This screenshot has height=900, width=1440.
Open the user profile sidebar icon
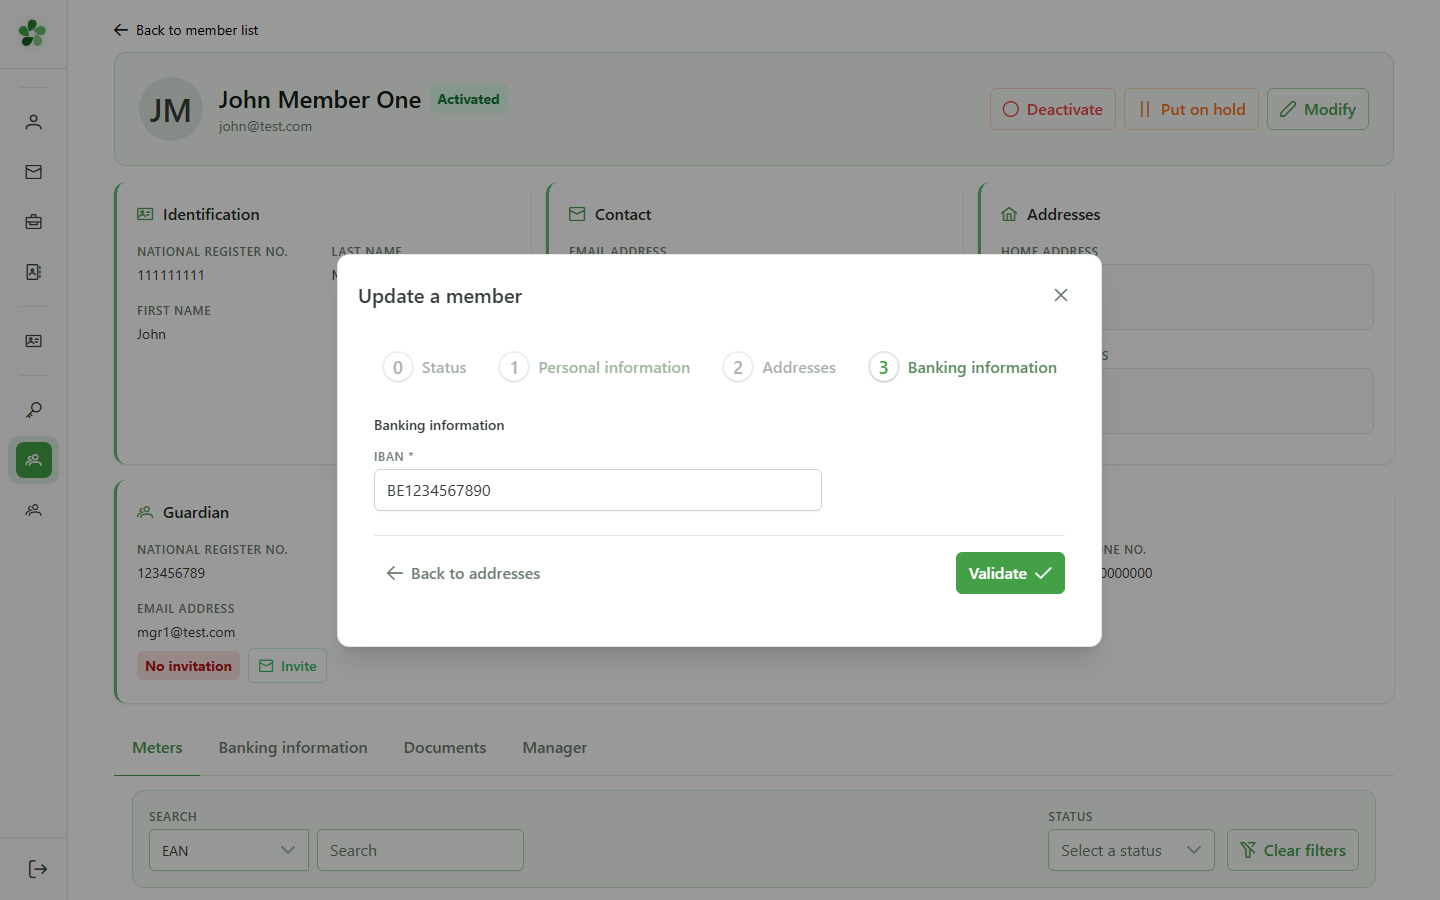tap(33, 122)
